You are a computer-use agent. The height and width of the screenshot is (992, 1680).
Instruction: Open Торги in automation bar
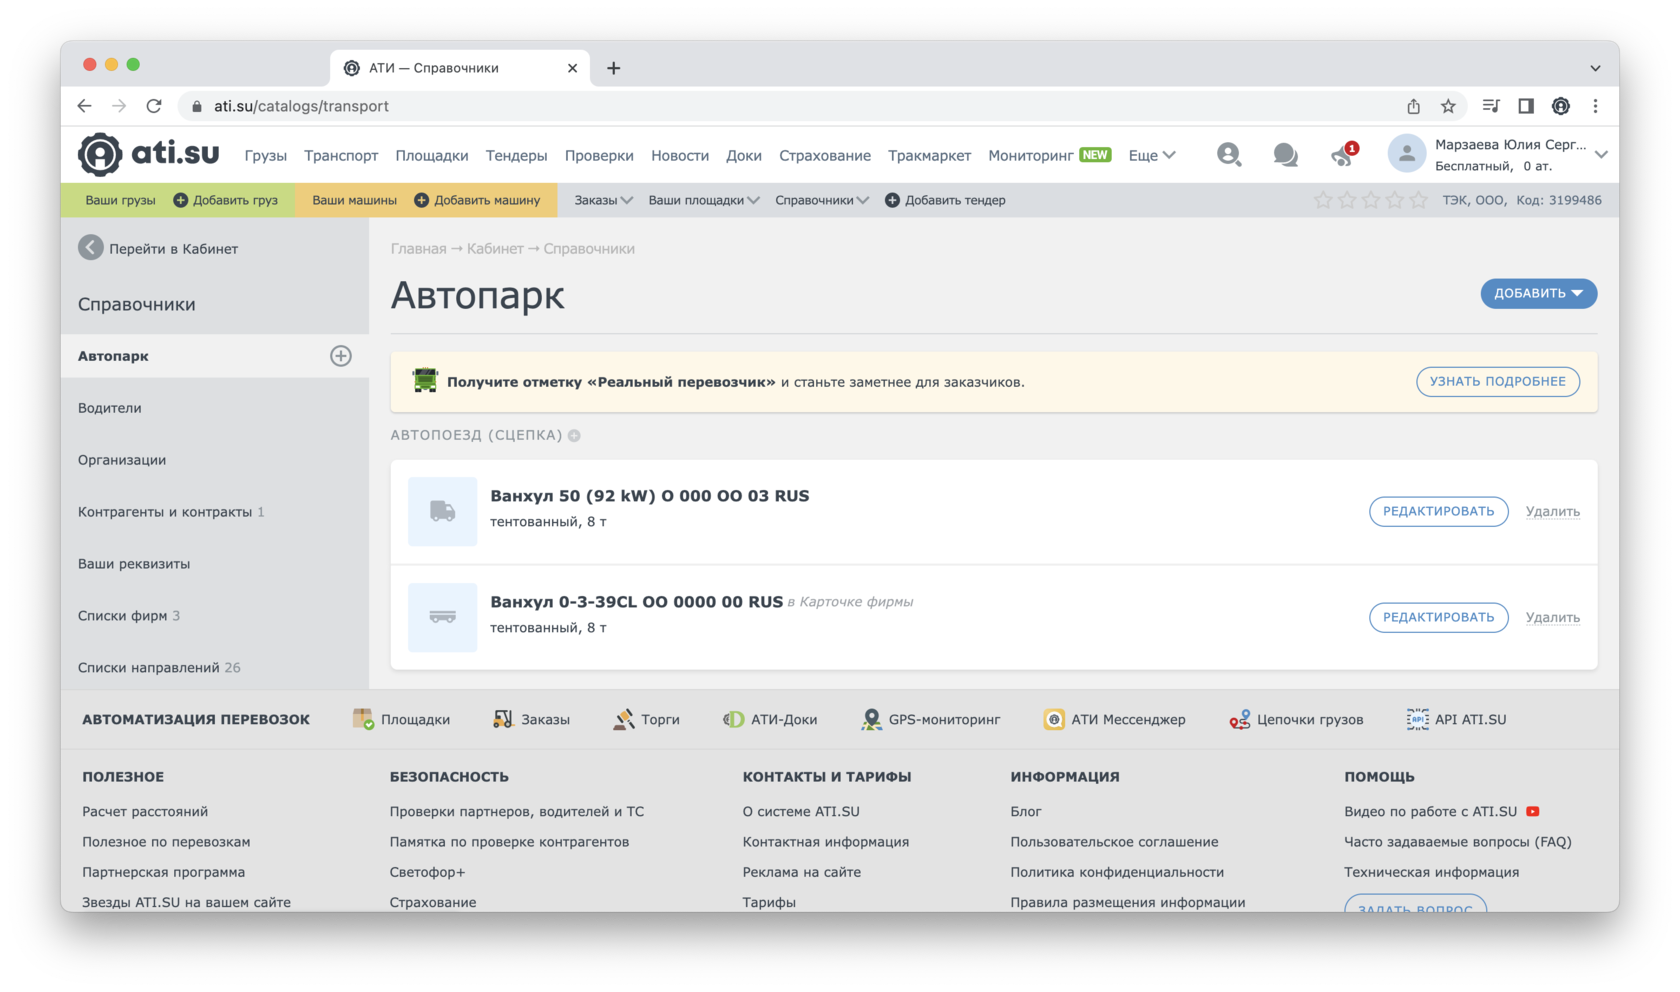646,719
